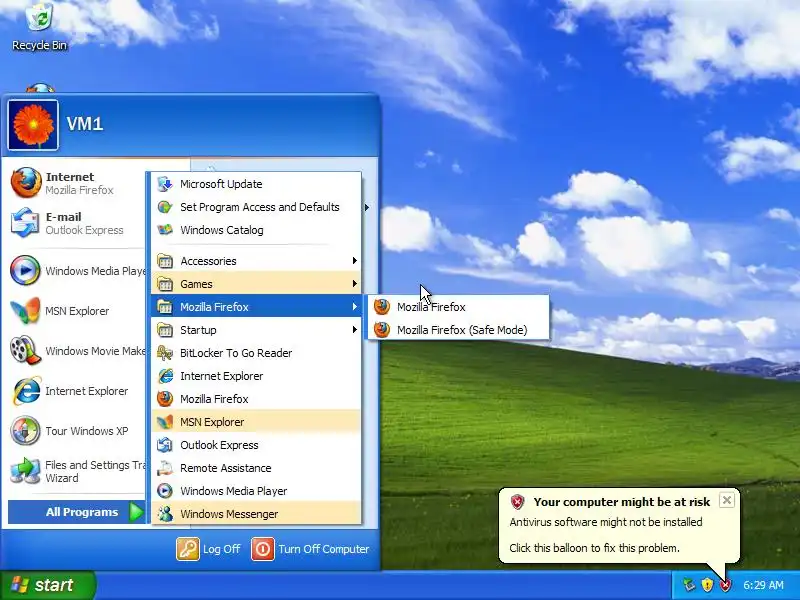The image size is (800, 600).
Task: Click the yellow shield updates tray icon
Action: point(707,585)
